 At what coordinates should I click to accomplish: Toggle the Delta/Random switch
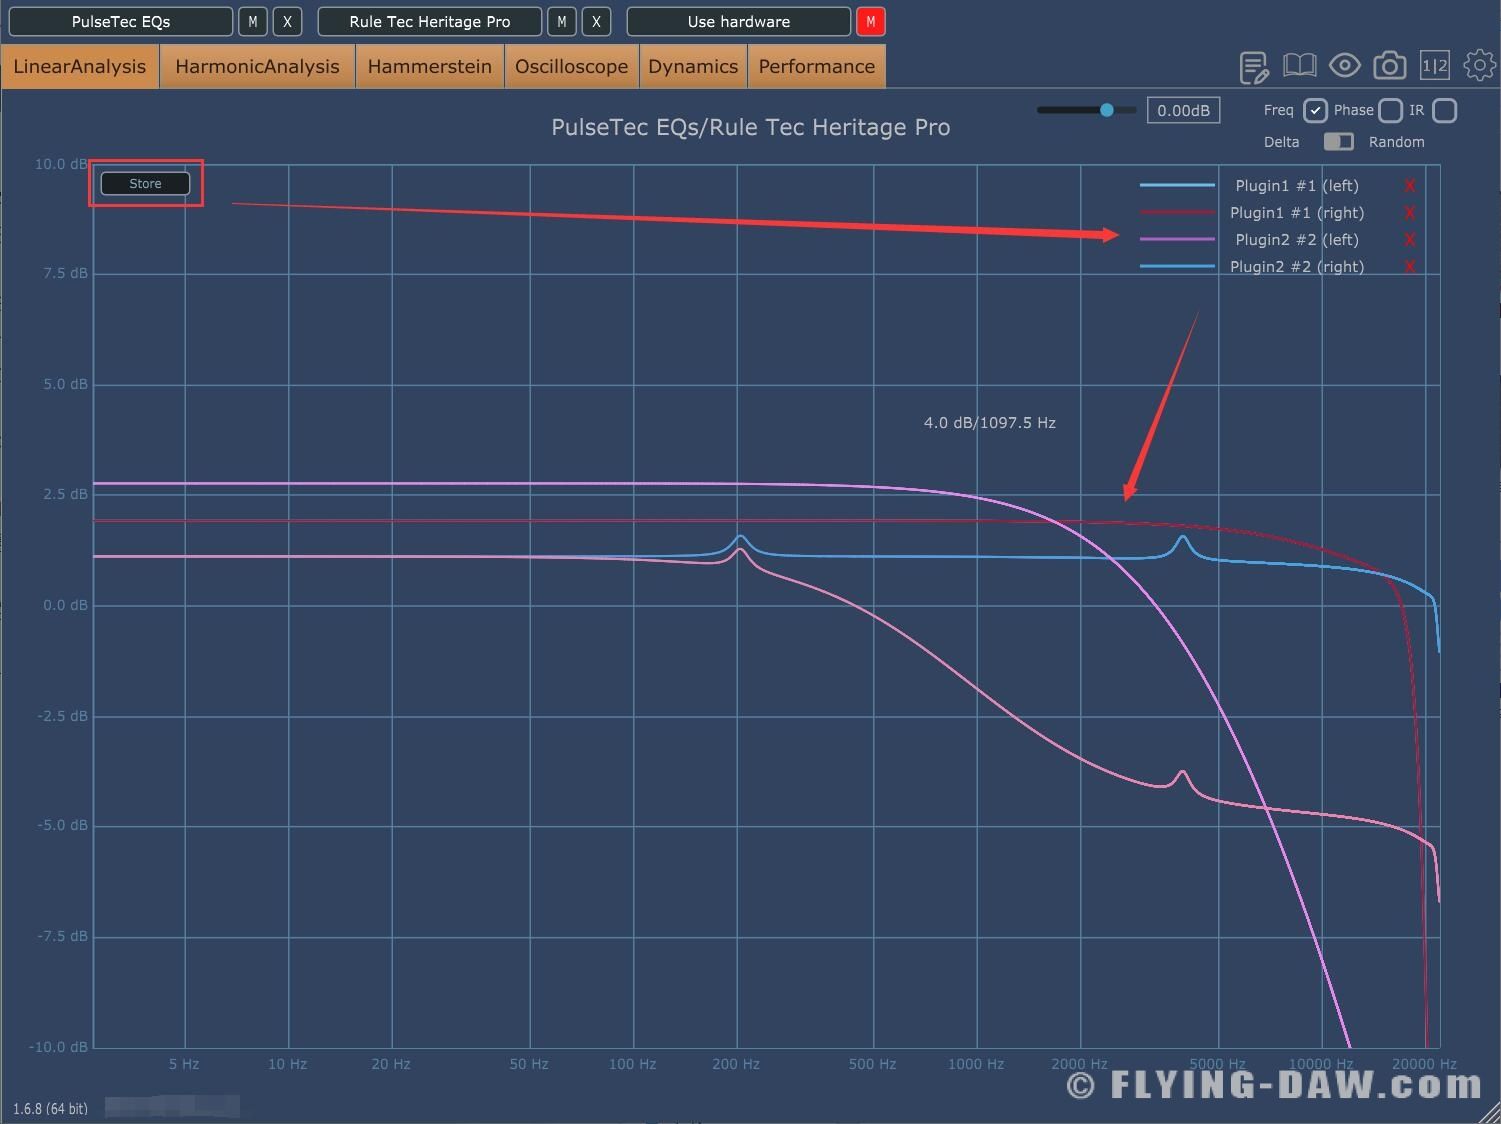click(1338, 142)
